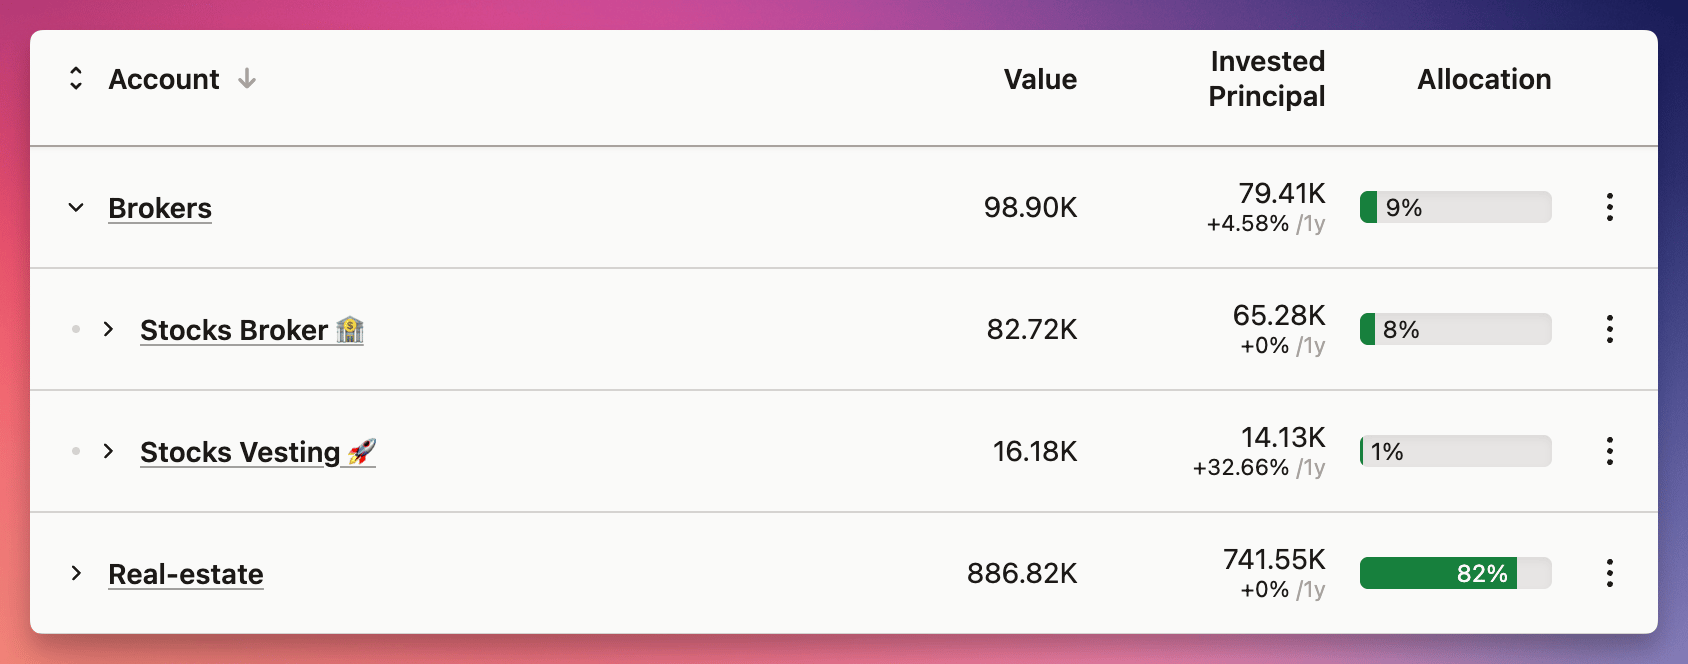Click the Account sort arrow icon

pyautogui.click(x=247, y=79)
